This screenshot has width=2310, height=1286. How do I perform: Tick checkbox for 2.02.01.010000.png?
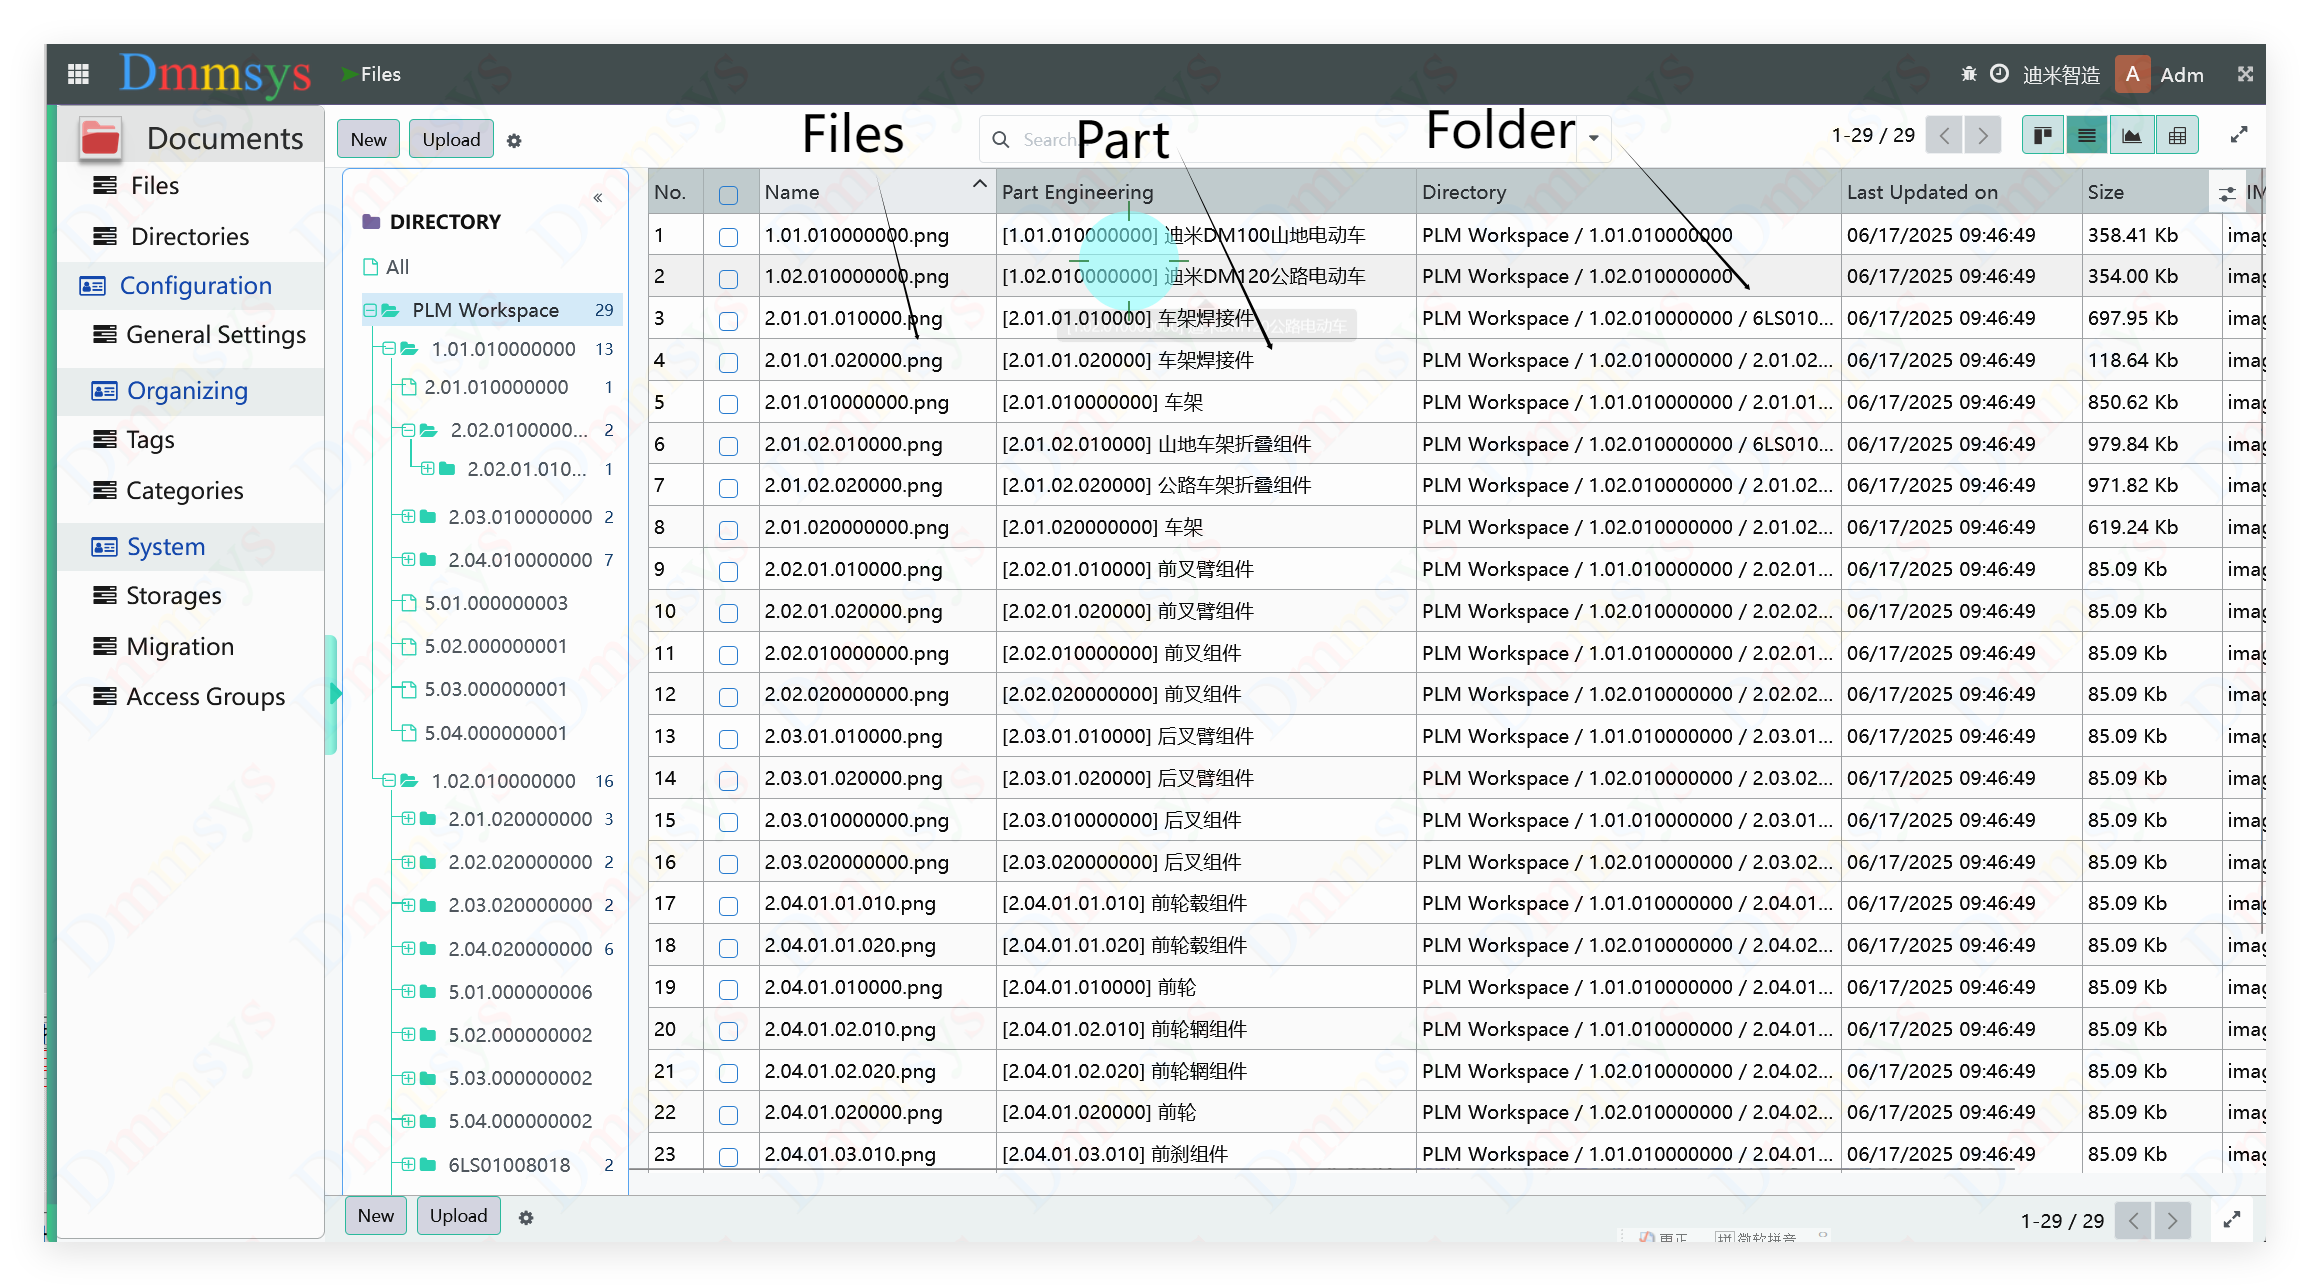coord(728,571)
